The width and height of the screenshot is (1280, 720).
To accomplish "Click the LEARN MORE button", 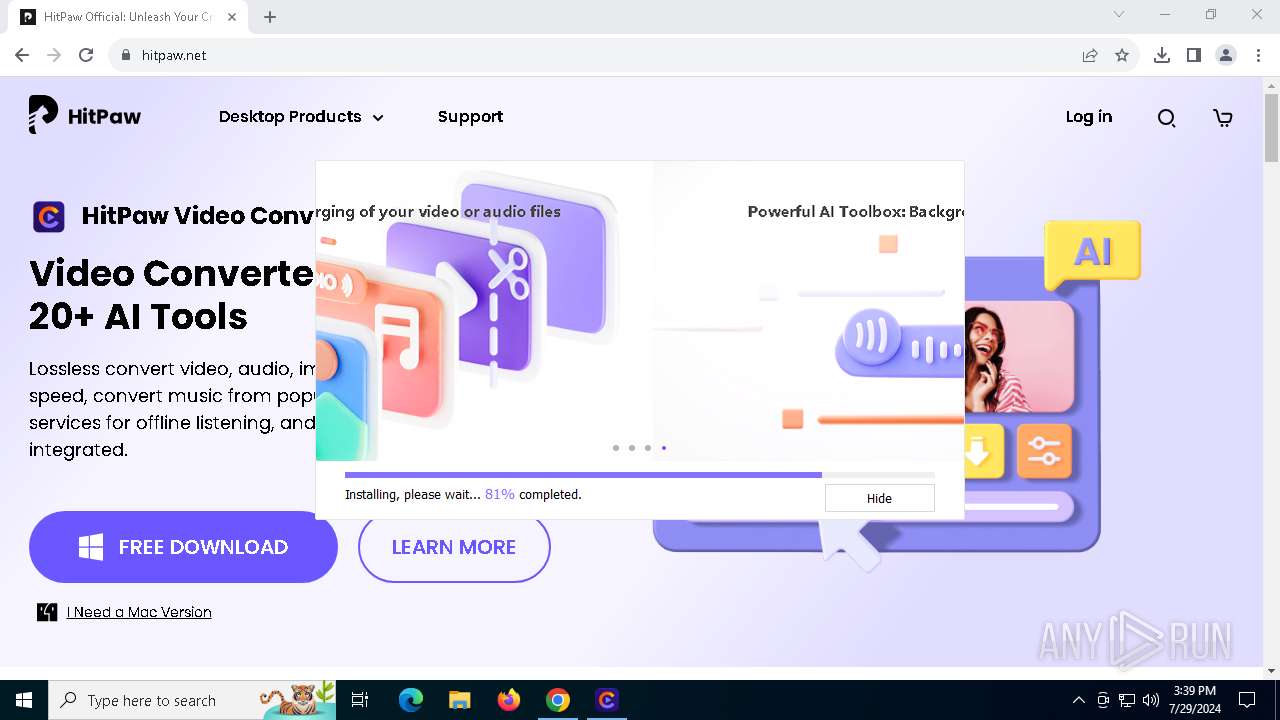I will 454,547.
